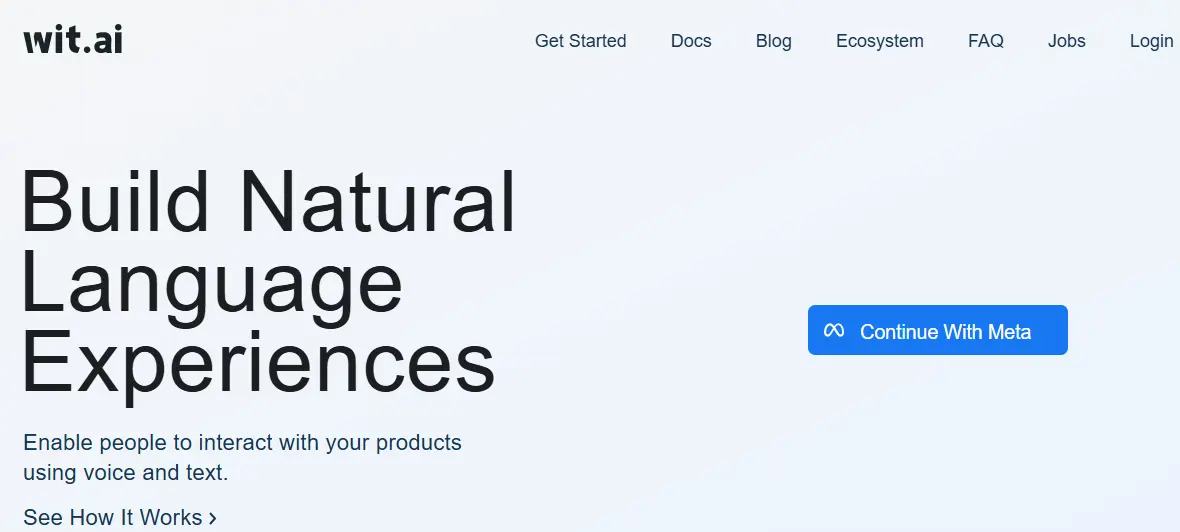Image resolution: width=1180 pixels, height=532 pixels.
Task: Click the 'Continue With Meta' label text
Action: [x=945, y=332]
